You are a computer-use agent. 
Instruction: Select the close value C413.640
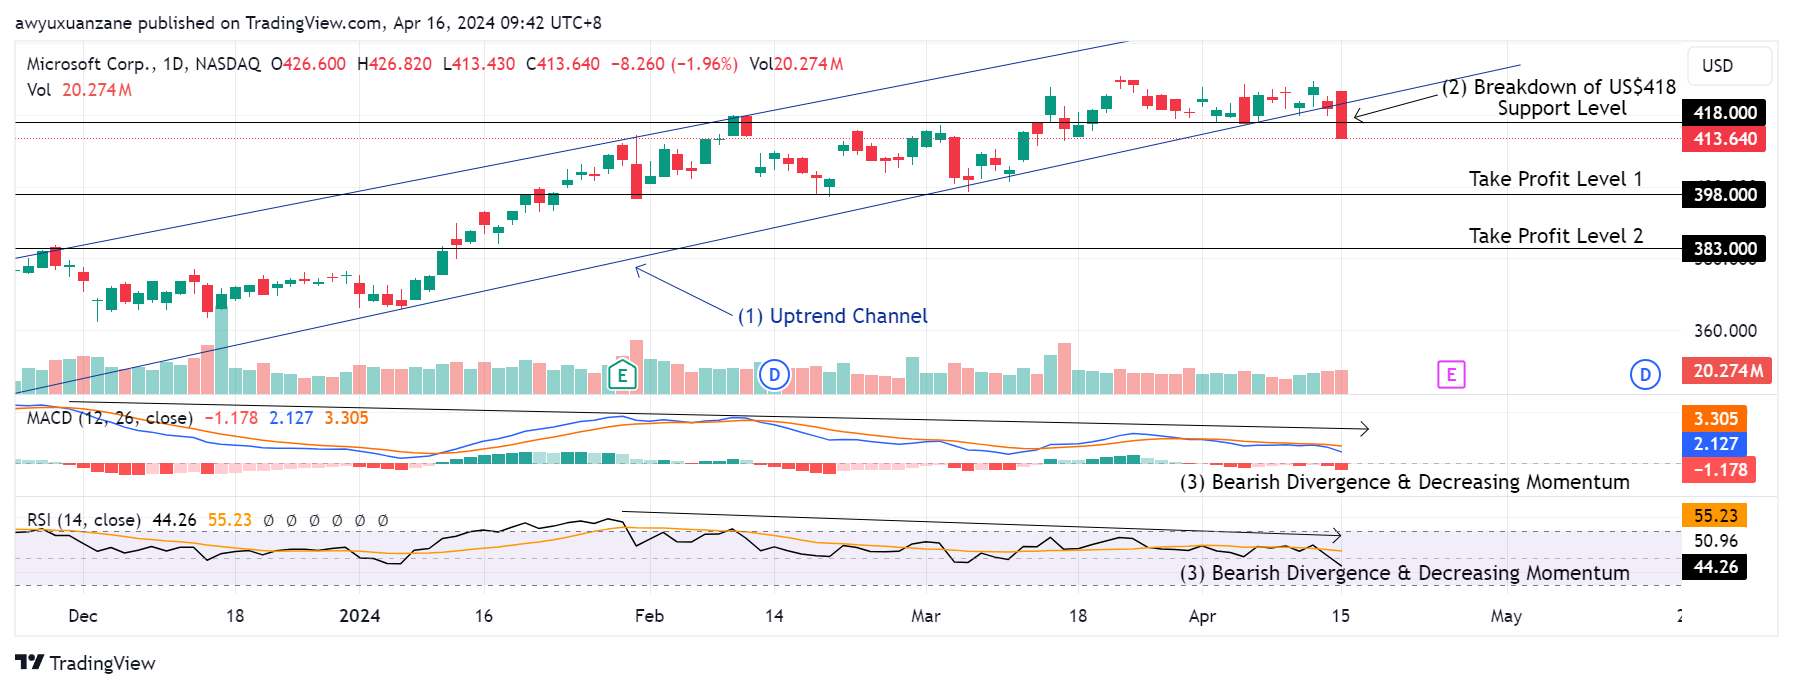coord(563,64)
